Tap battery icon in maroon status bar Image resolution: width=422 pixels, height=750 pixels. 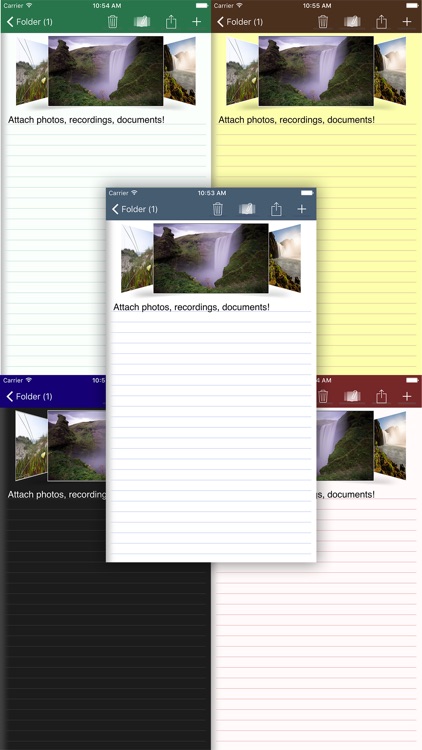pyautogui.click(x=412, y=380)
